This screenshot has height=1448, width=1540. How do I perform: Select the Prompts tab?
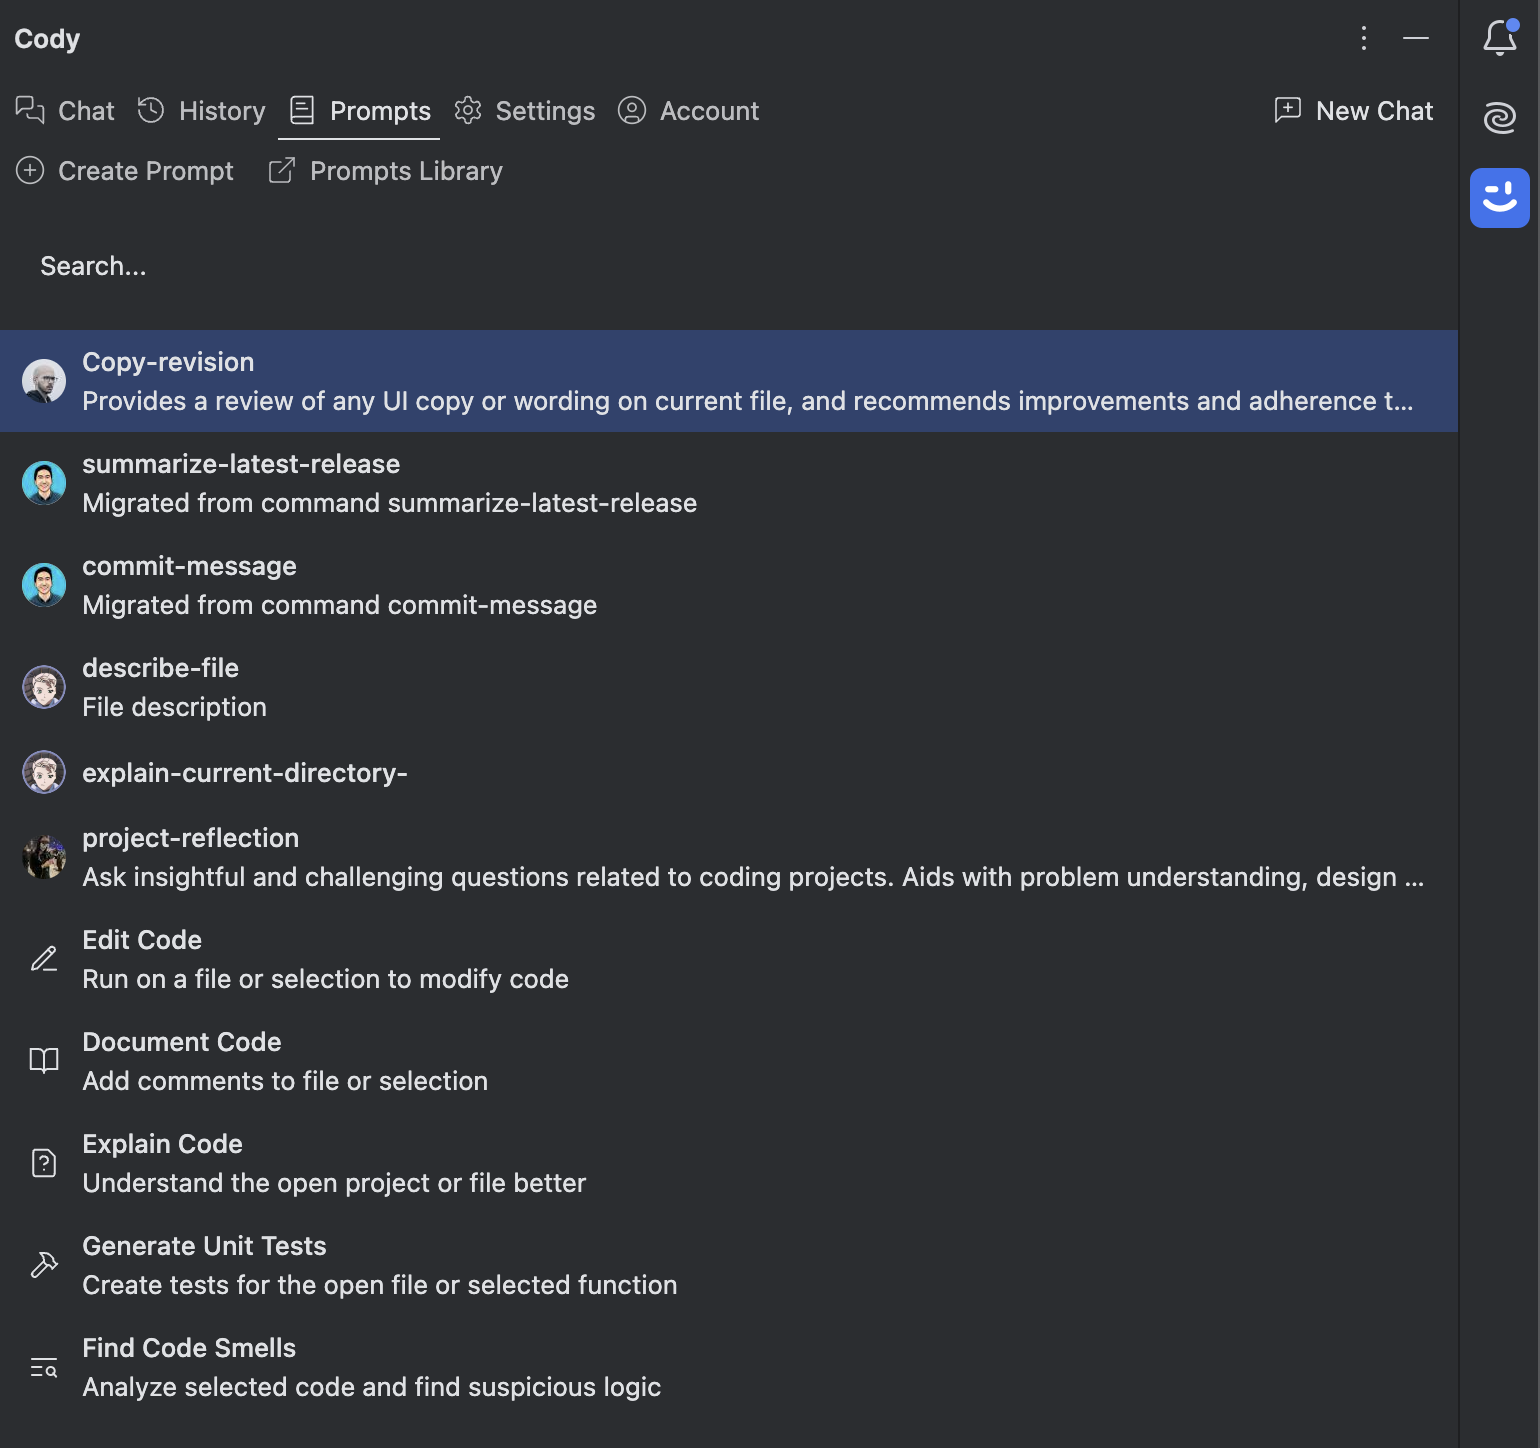pyautogui.click(x=359, y=110)
